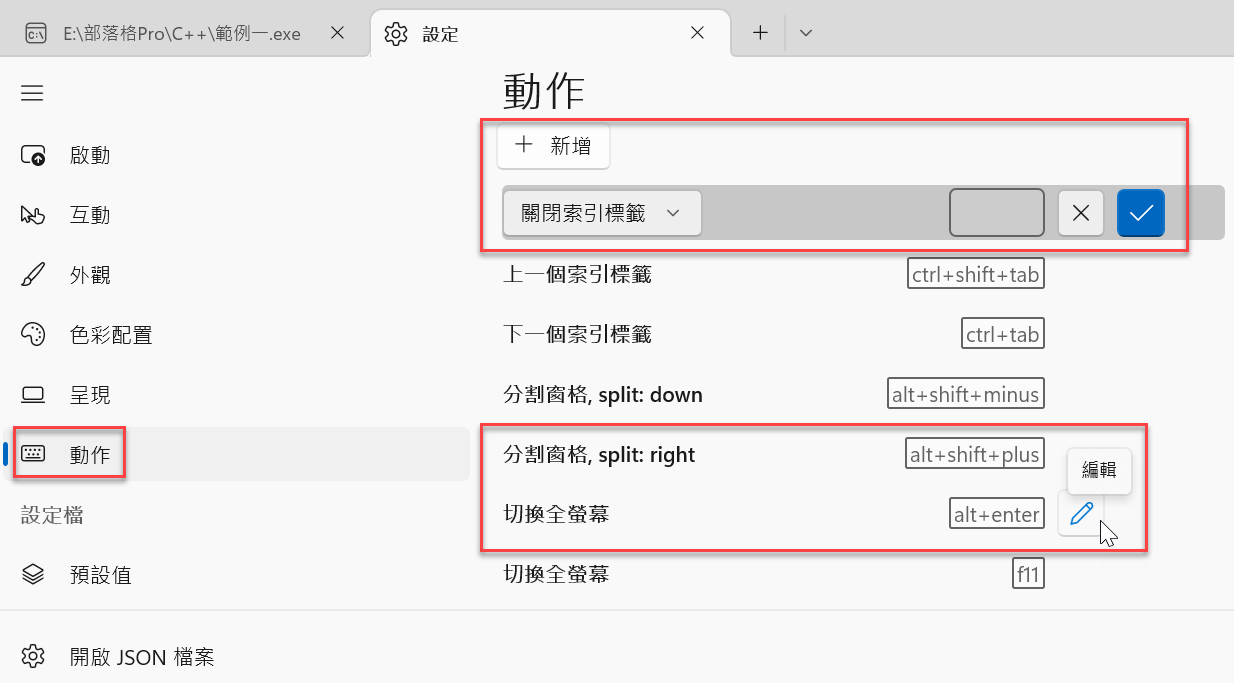
Task: Open a new tab with plus button
Action: [x=760, y=33]
